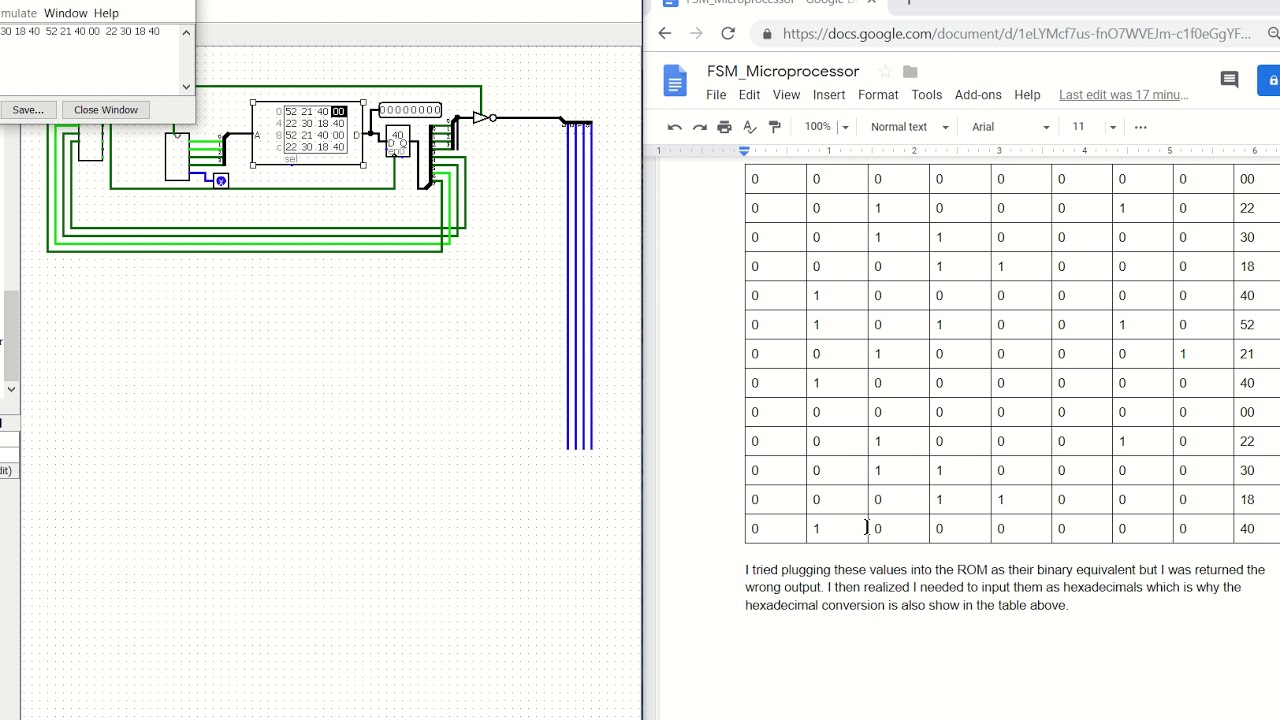Close the FSM_Microprocessor browser tab
The width and height of the screenshot is (1280, 720).
[x=871, y=2]
